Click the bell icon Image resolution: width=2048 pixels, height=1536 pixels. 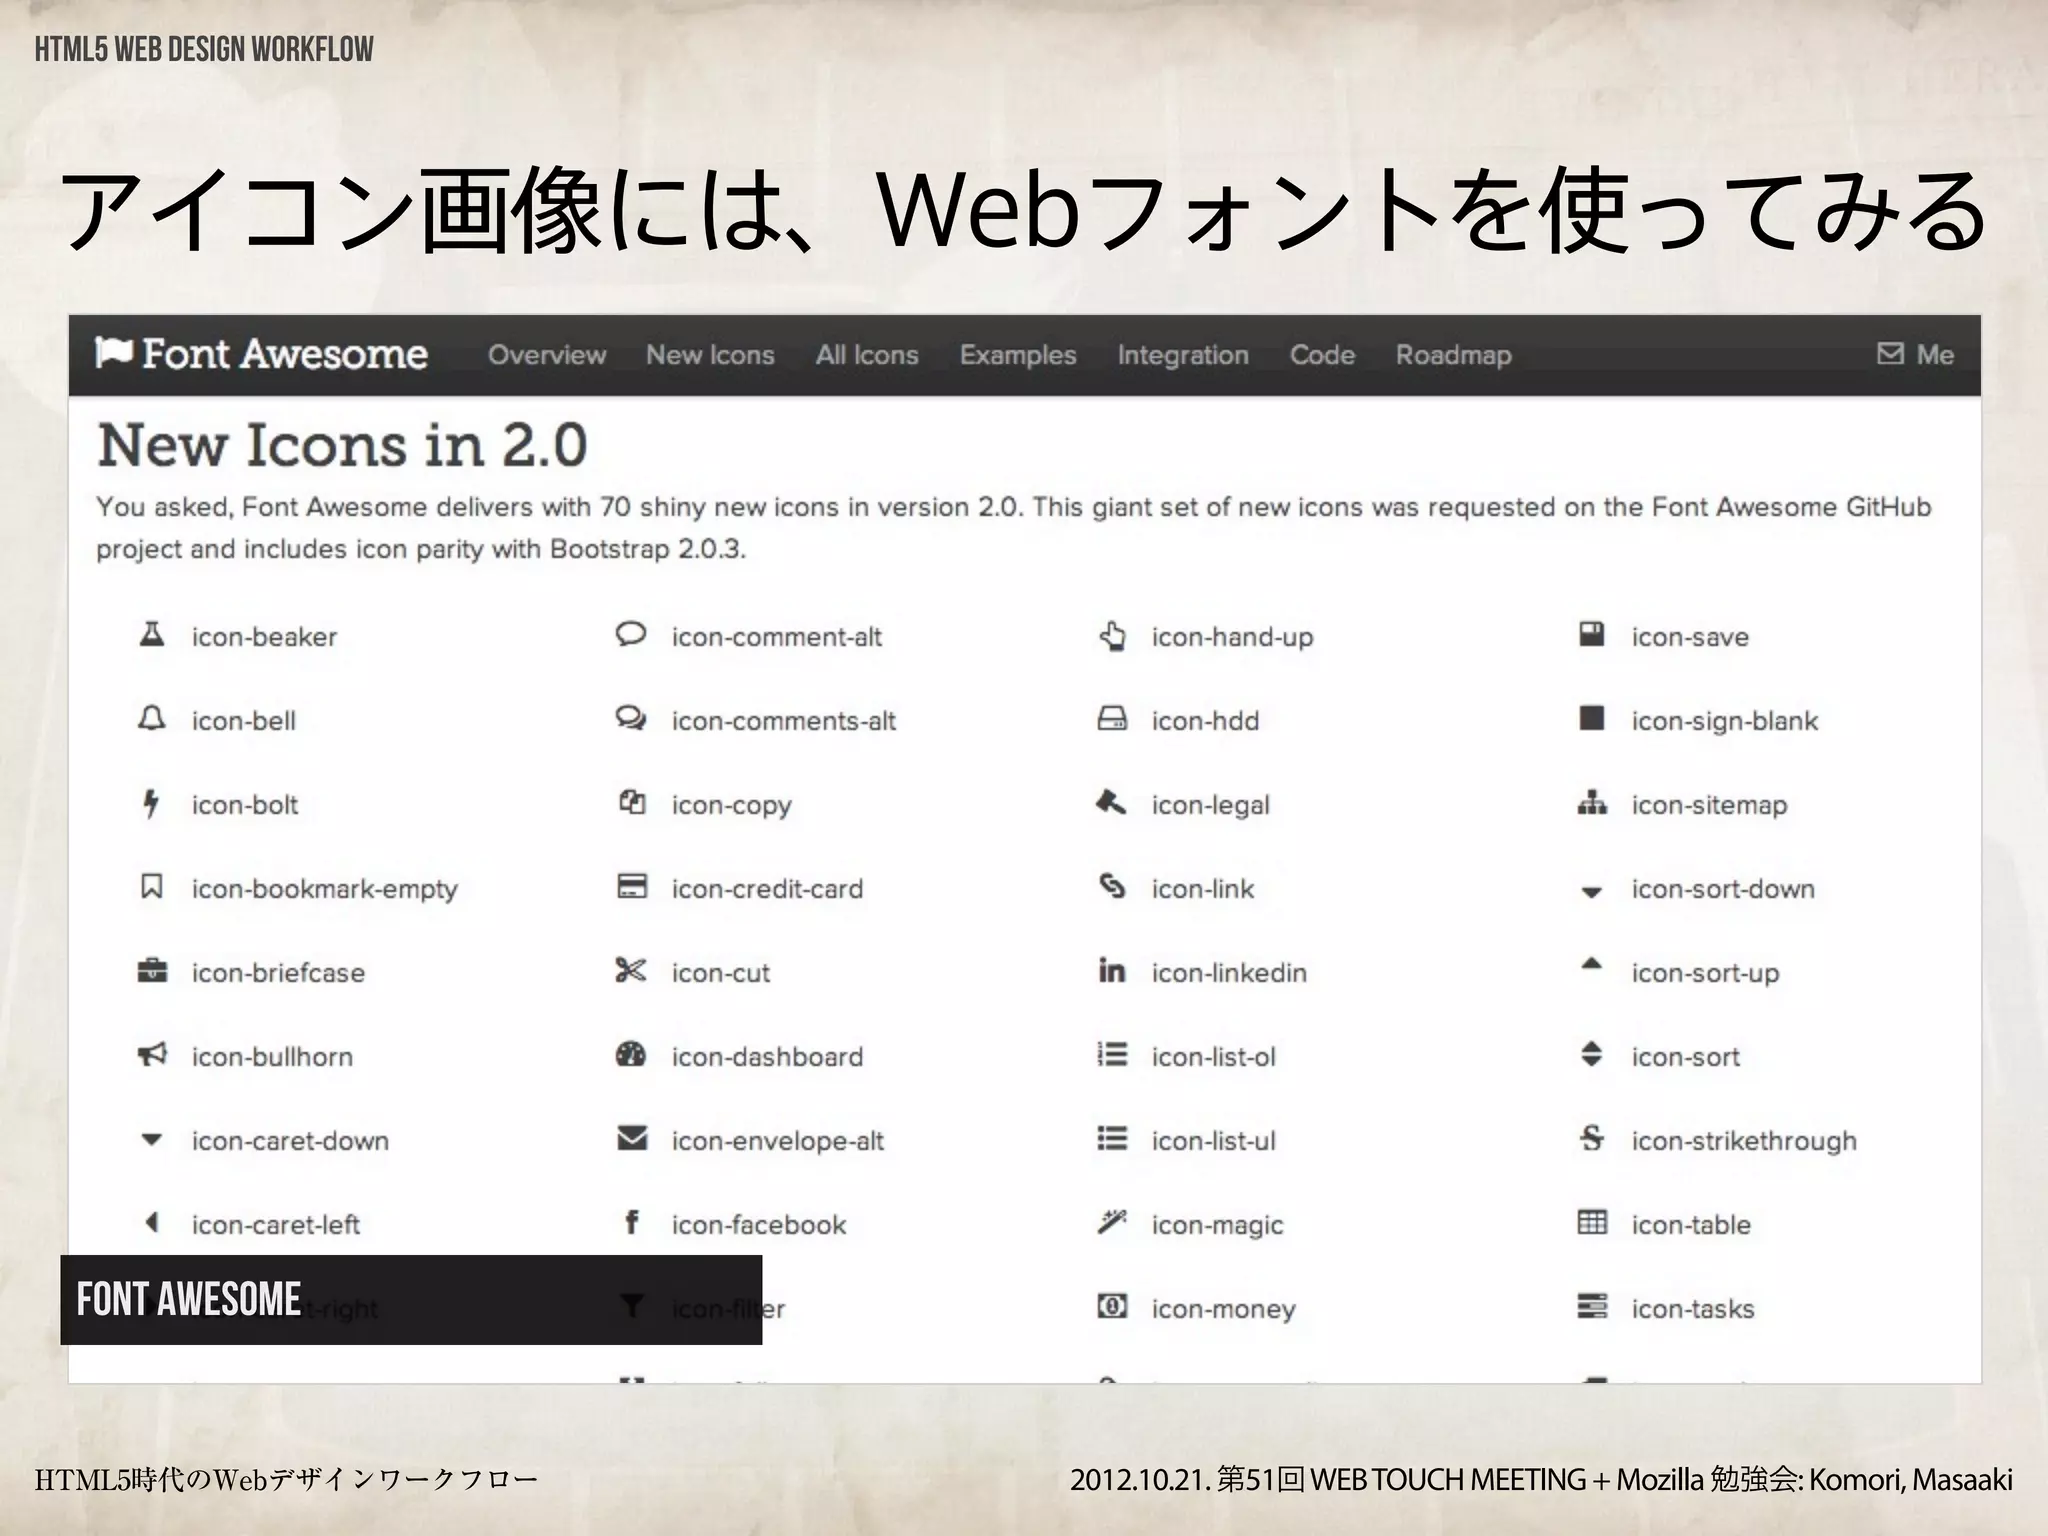point(151,718)
